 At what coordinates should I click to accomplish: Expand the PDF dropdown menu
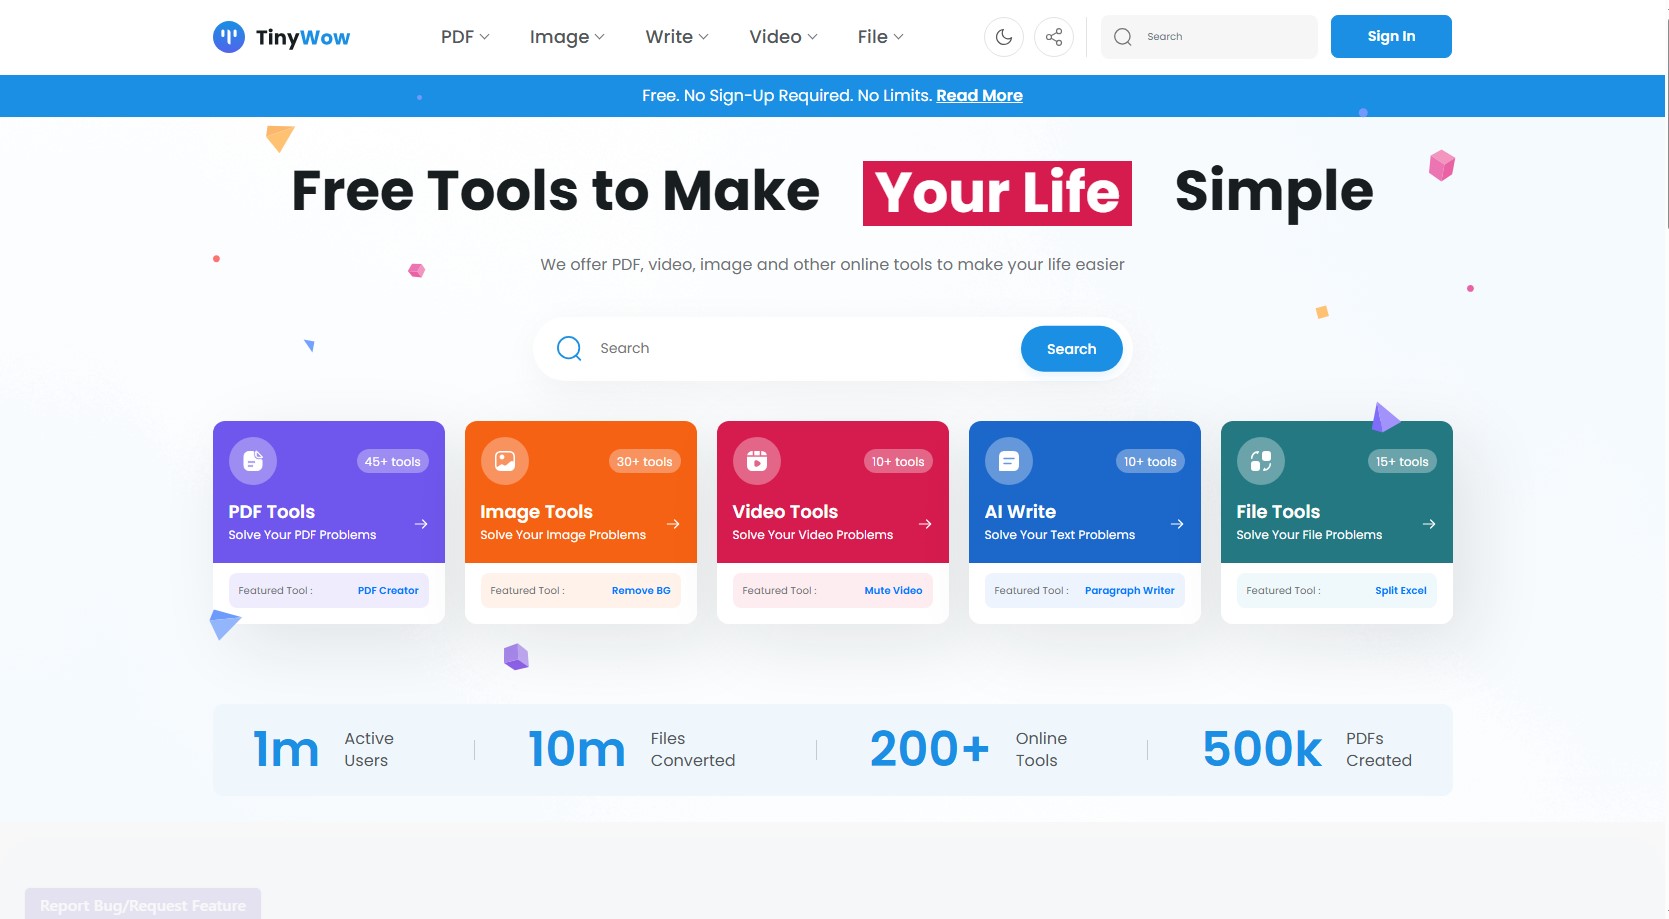click(x=465, y=37)
